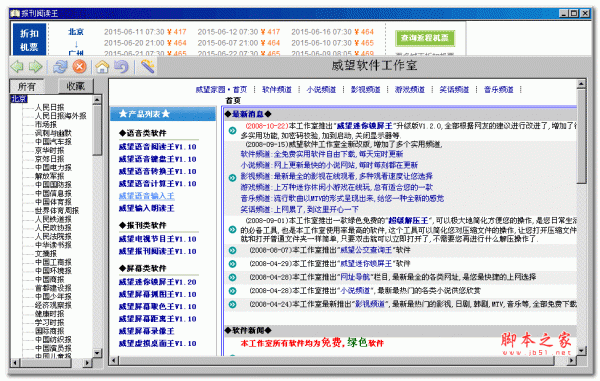Click the tree panel's horizontal scroll-right arrow
This screenshot has height=381, width=600.
[x=88, y=362]
